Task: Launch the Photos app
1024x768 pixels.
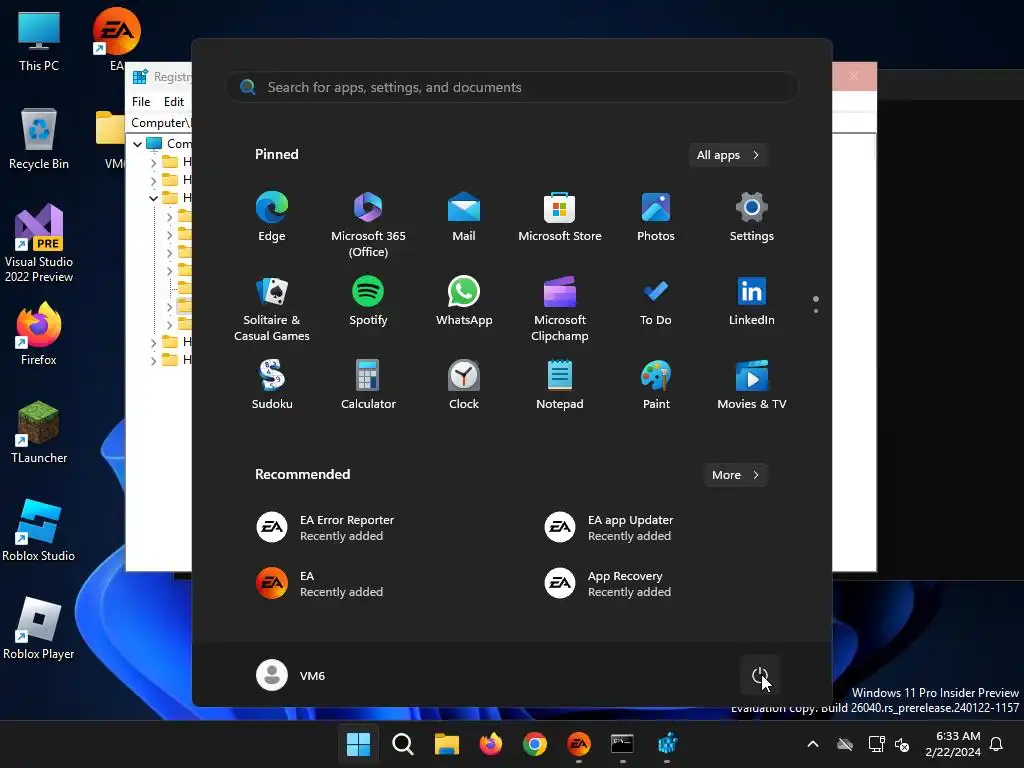Action: click(x=656, y=217)
